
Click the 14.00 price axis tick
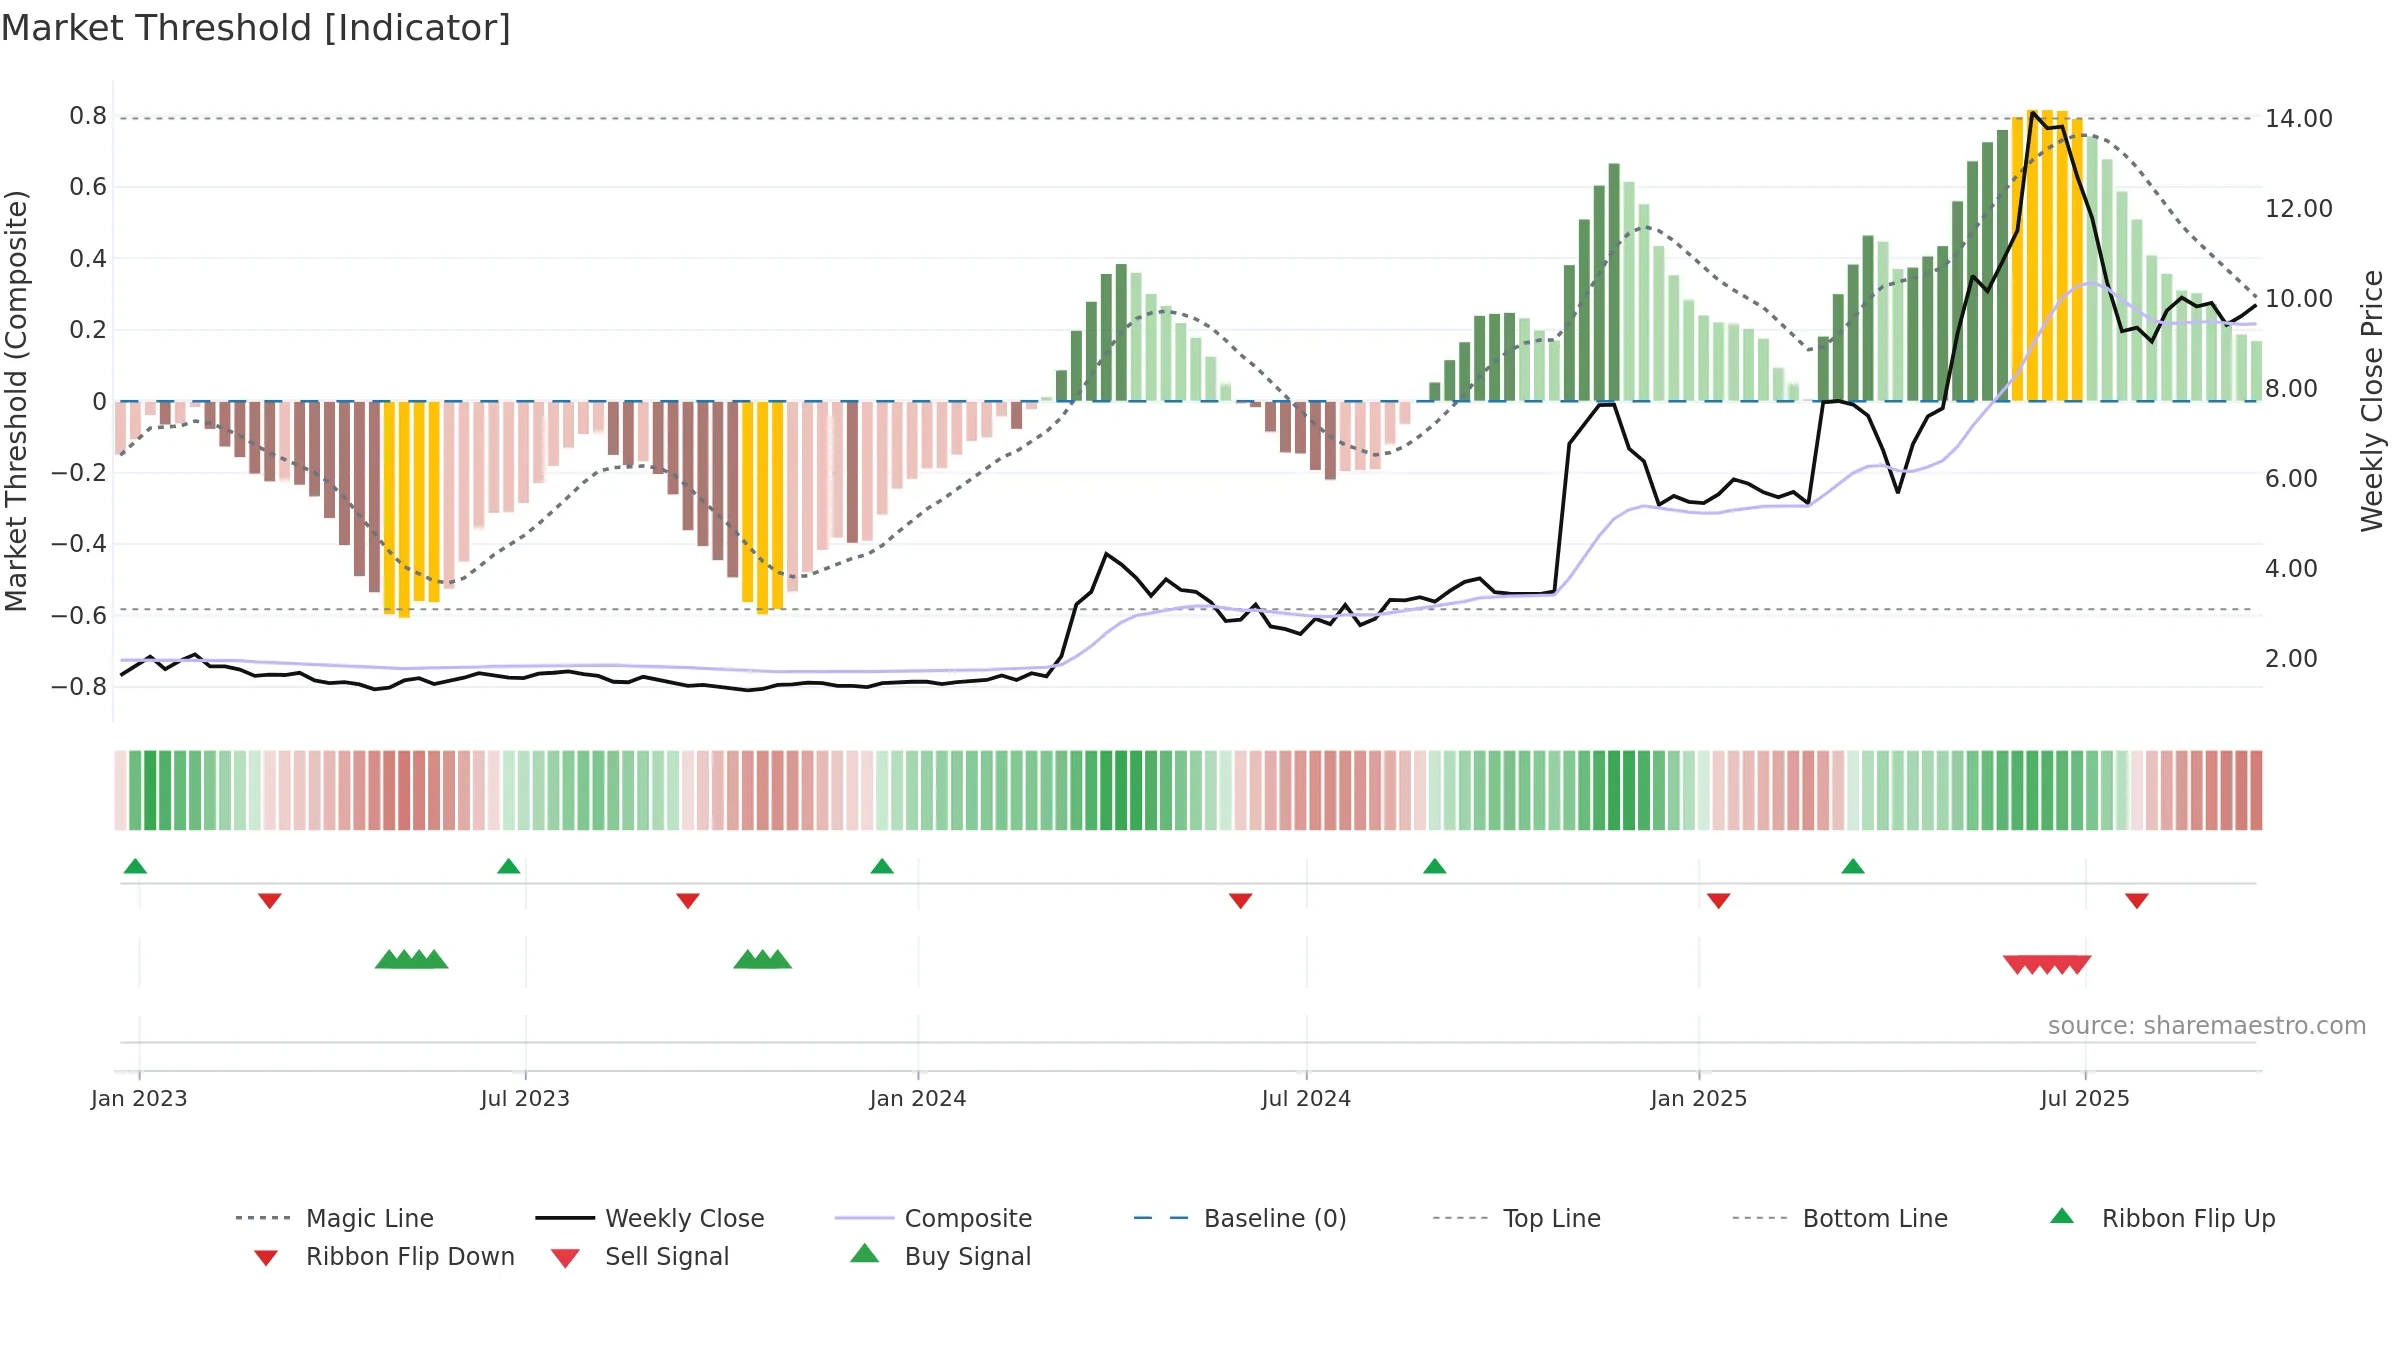click(2299, 119)
